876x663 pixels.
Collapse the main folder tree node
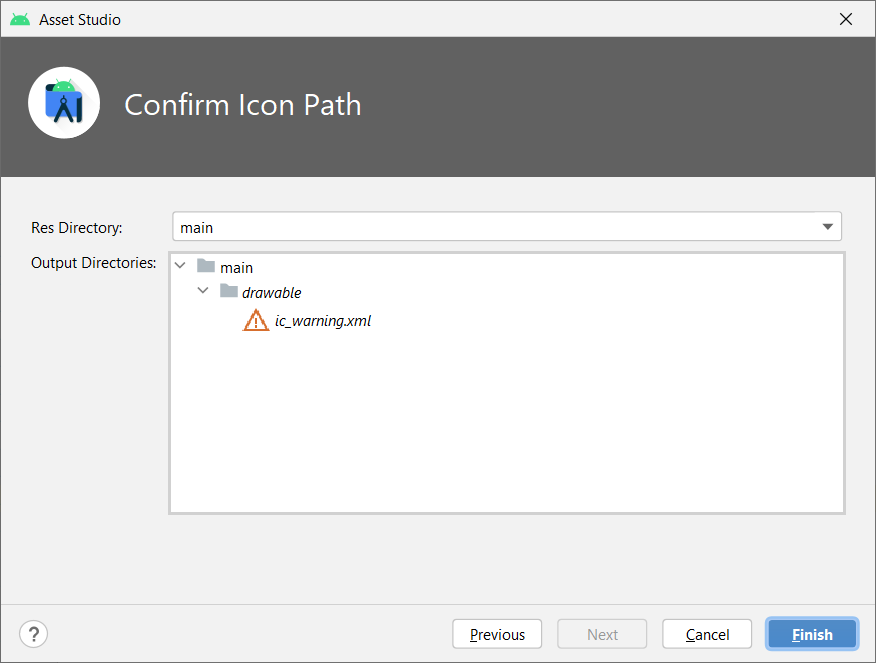coord(180,266)
